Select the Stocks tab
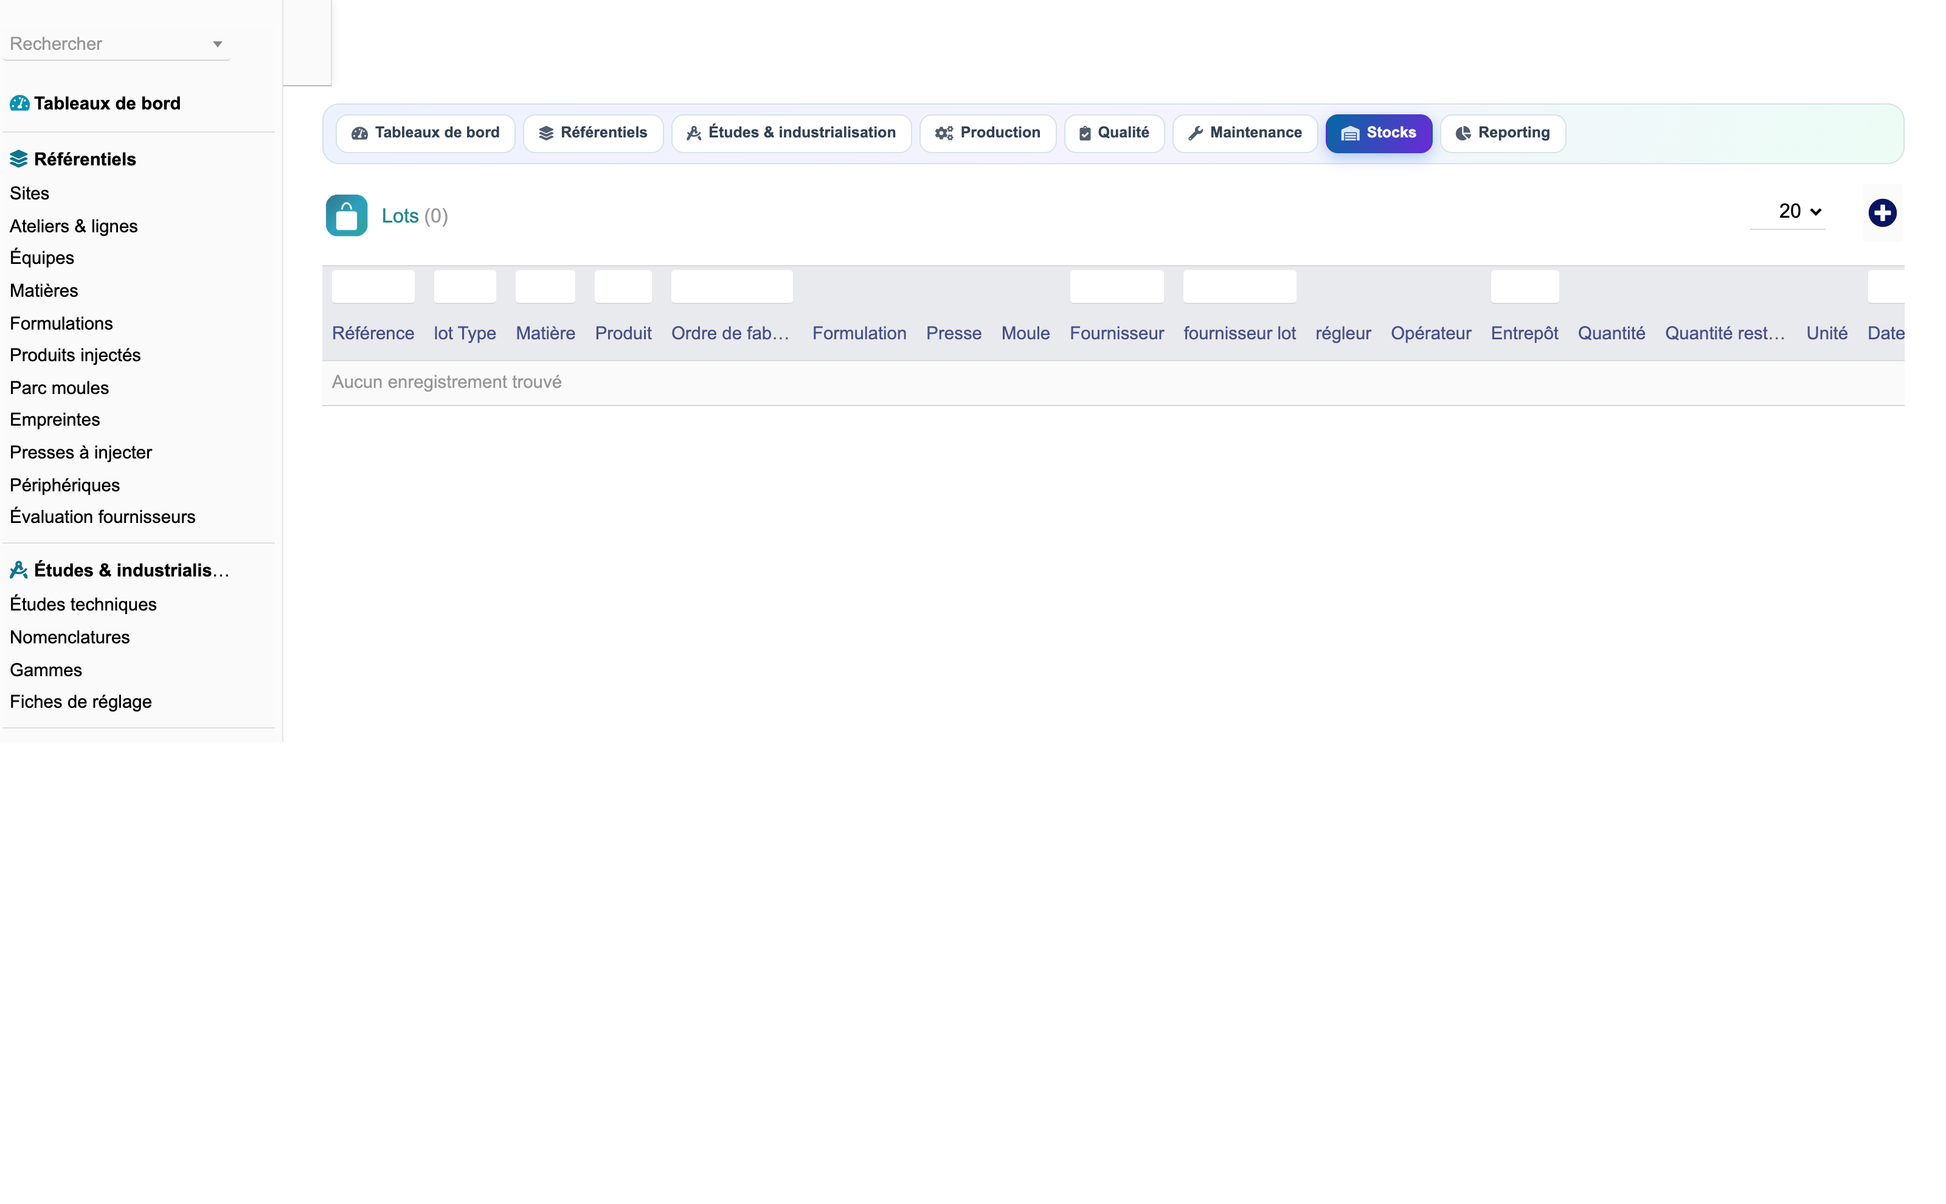Viewport: 1946px width, 1204px height. coord(1379,133)
